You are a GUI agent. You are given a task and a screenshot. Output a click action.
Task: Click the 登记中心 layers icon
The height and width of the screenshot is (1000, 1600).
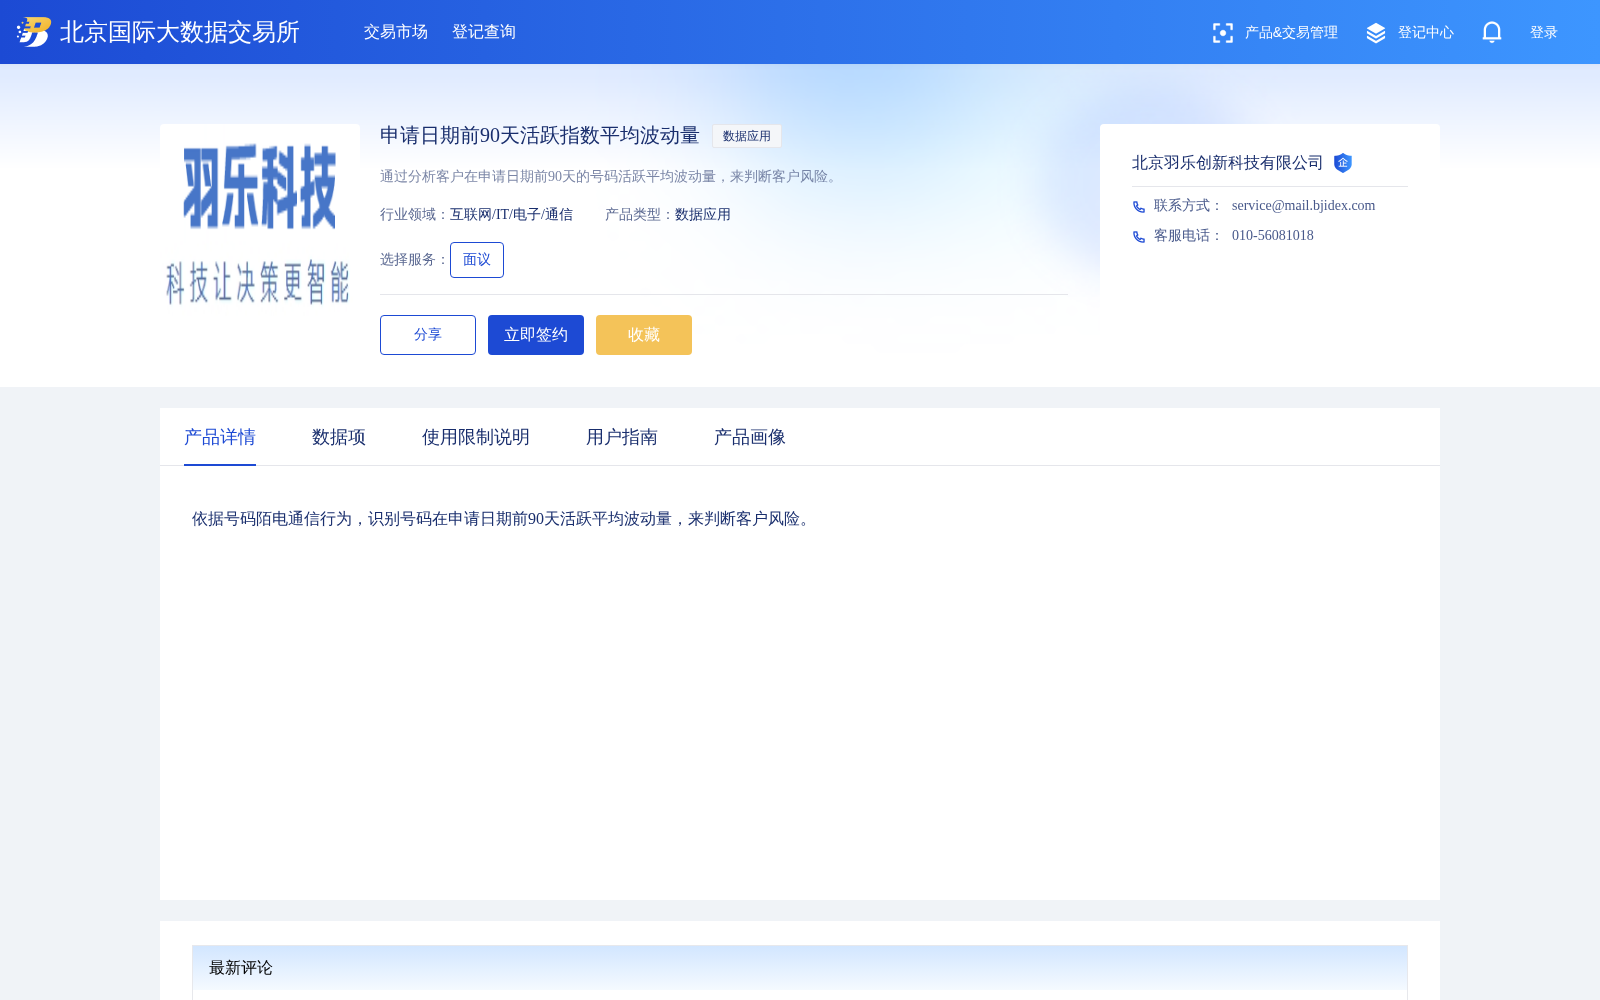click(x=1376, y=33)
